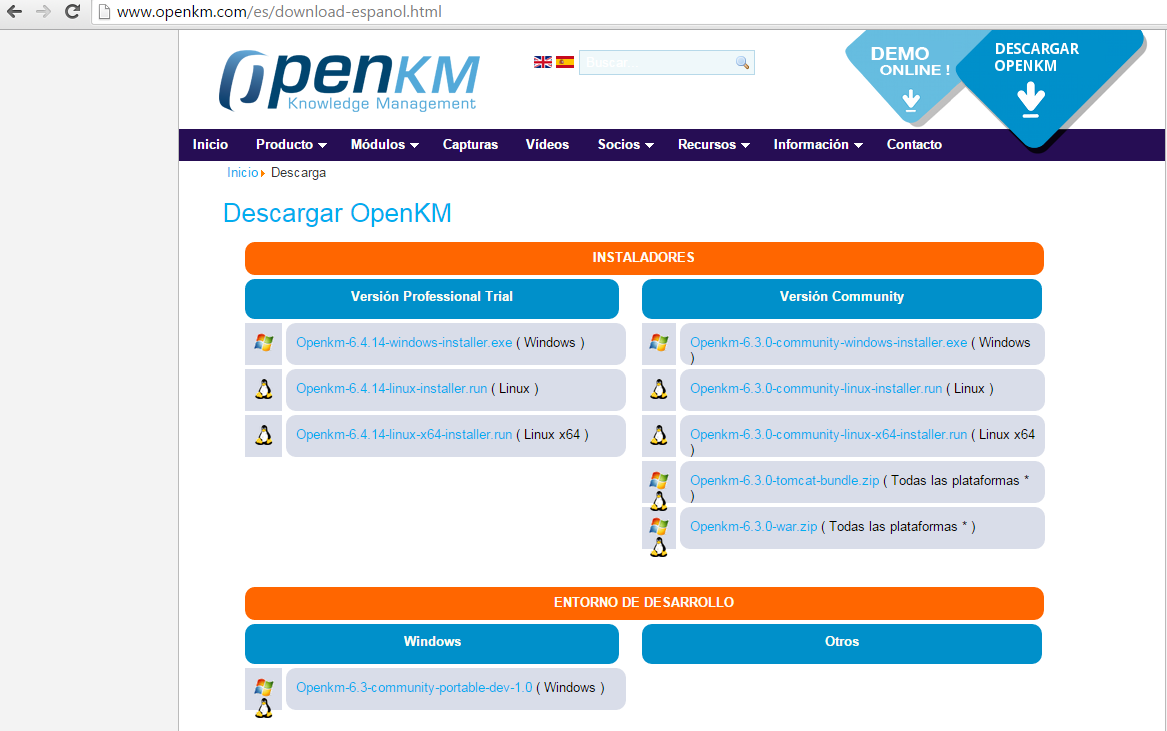Click the Inicio breadcrumb link
This screenshot has height=731, width=1167.
(x=242, y=173)
